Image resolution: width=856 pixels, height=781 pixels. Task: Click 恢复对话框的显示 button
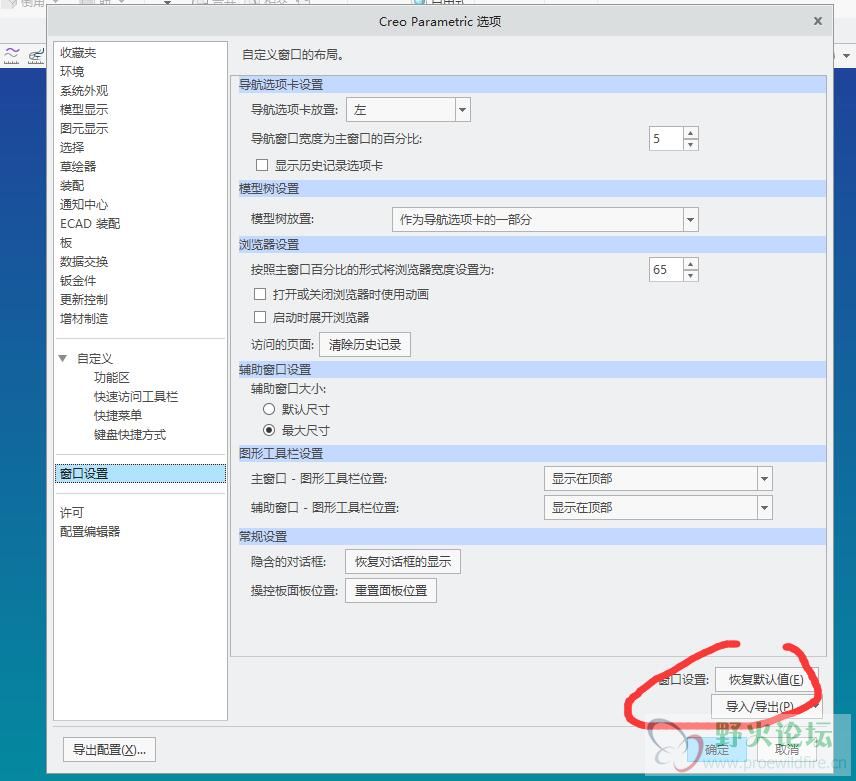403,562
